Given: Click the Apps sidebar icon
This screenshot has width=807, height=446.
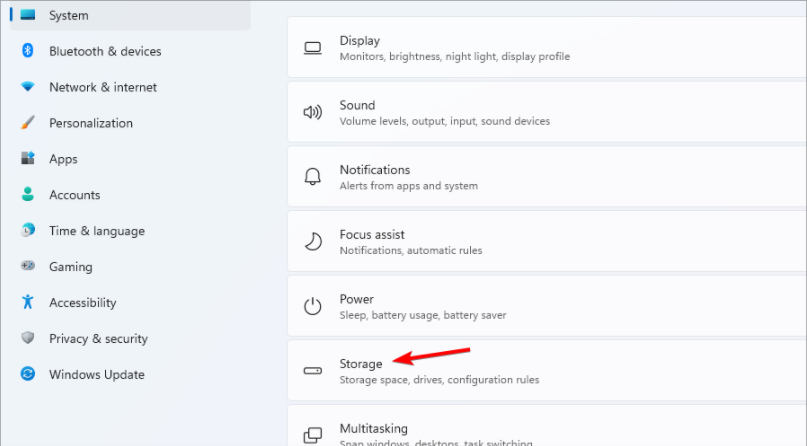Looking at the screenshot, I should (28, 159).
